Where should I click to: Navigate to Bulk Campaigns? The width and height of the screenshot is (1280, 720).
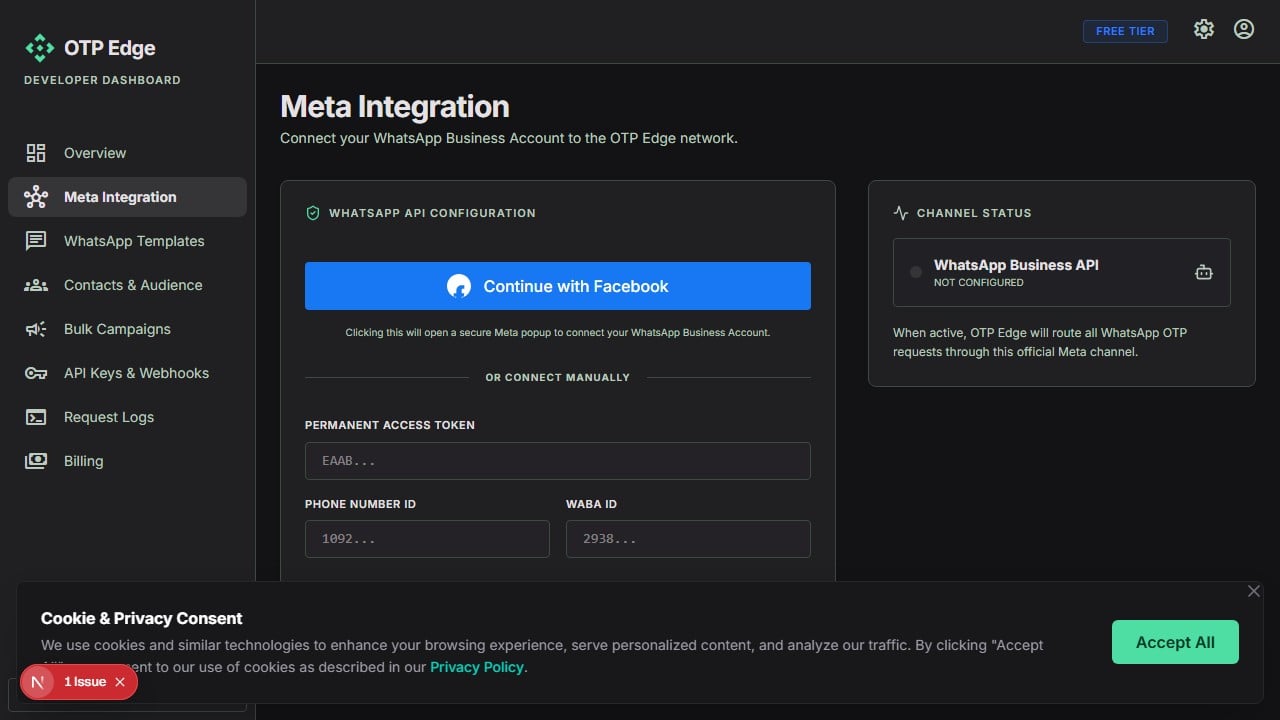127,329
